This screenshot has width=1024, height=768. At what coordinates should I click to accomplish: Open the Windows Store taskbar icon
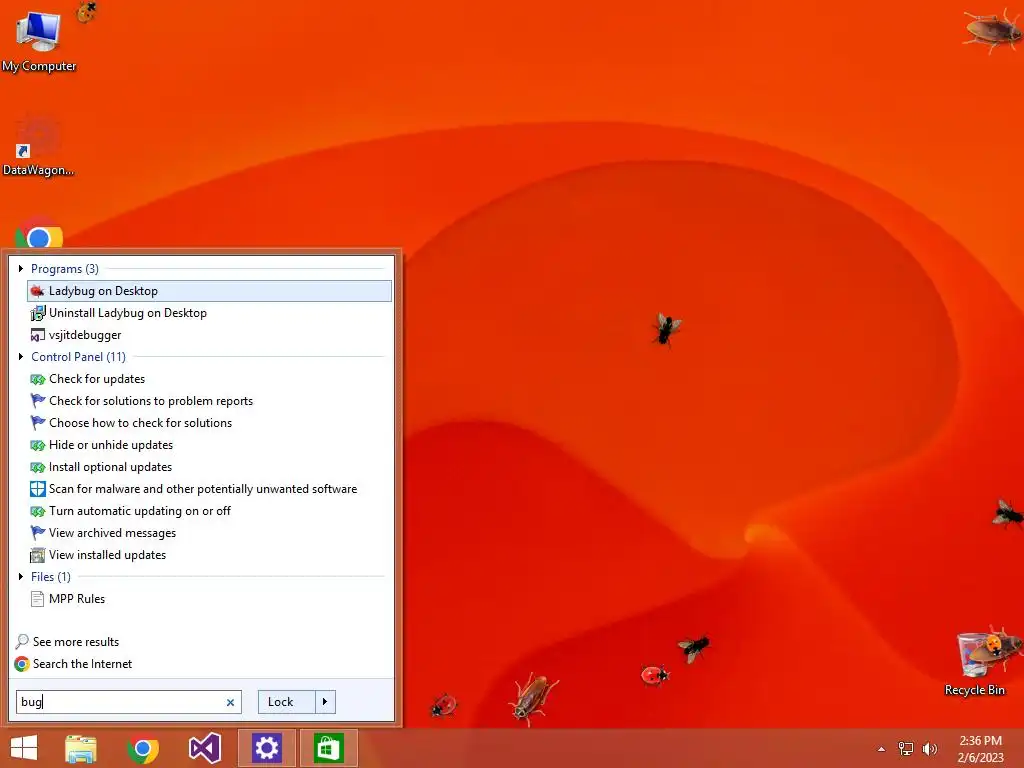pos(328,748)
